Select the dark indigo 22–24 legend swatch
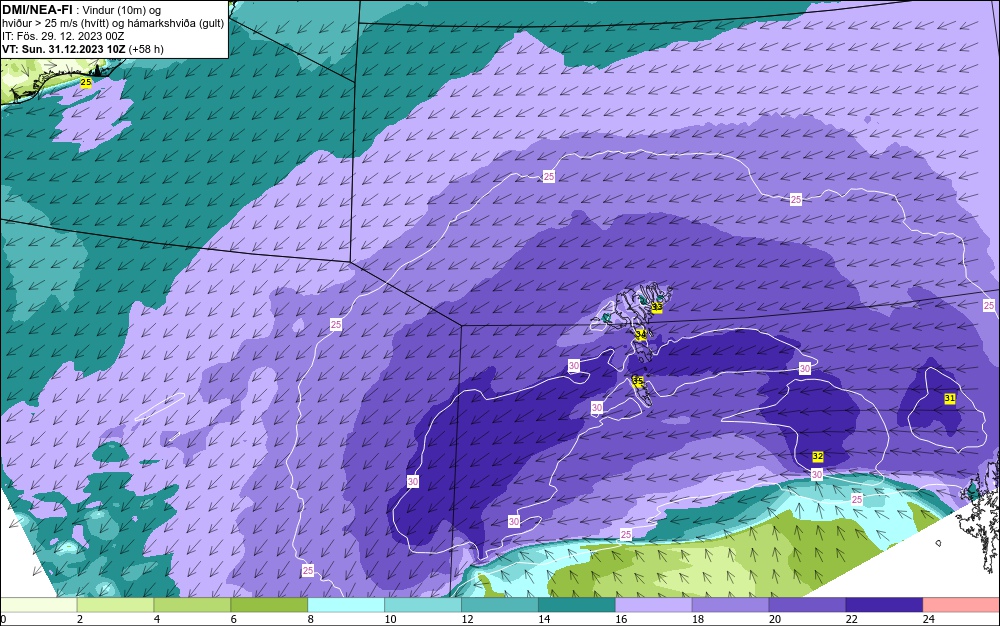Screen dimensions: 1000x626 tap(884, 605)
